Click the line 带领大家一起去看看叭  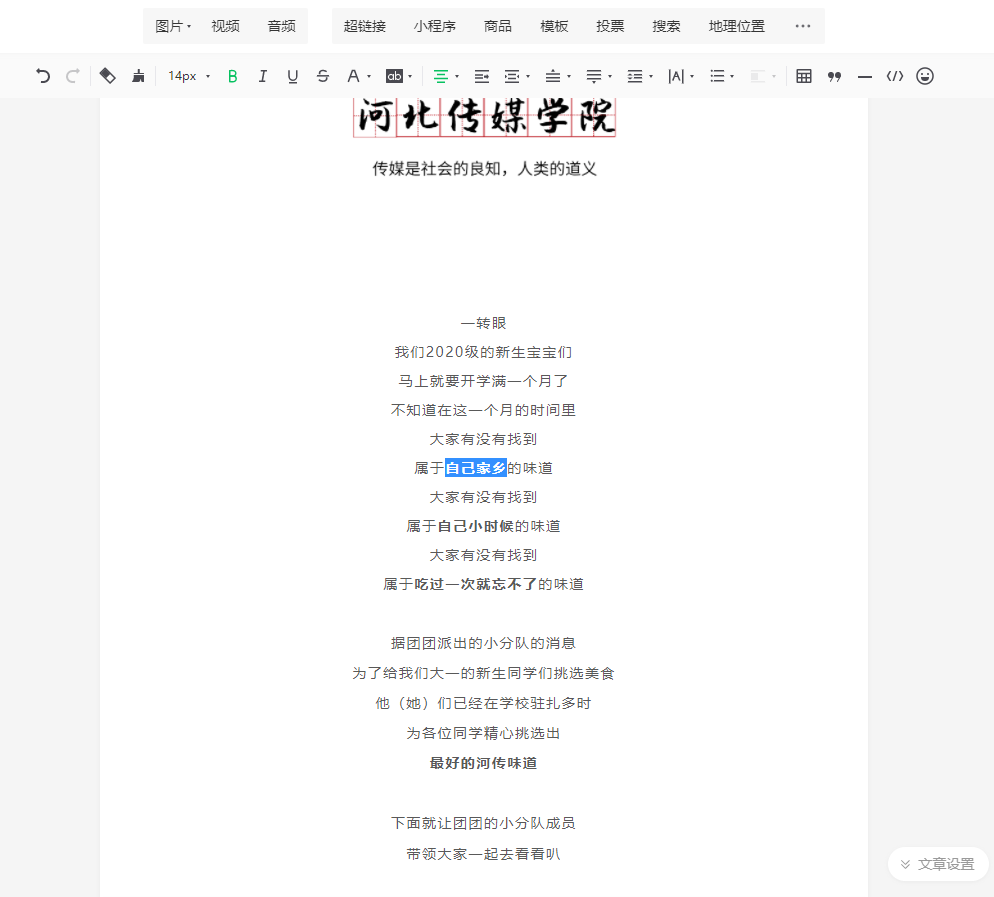483,854
